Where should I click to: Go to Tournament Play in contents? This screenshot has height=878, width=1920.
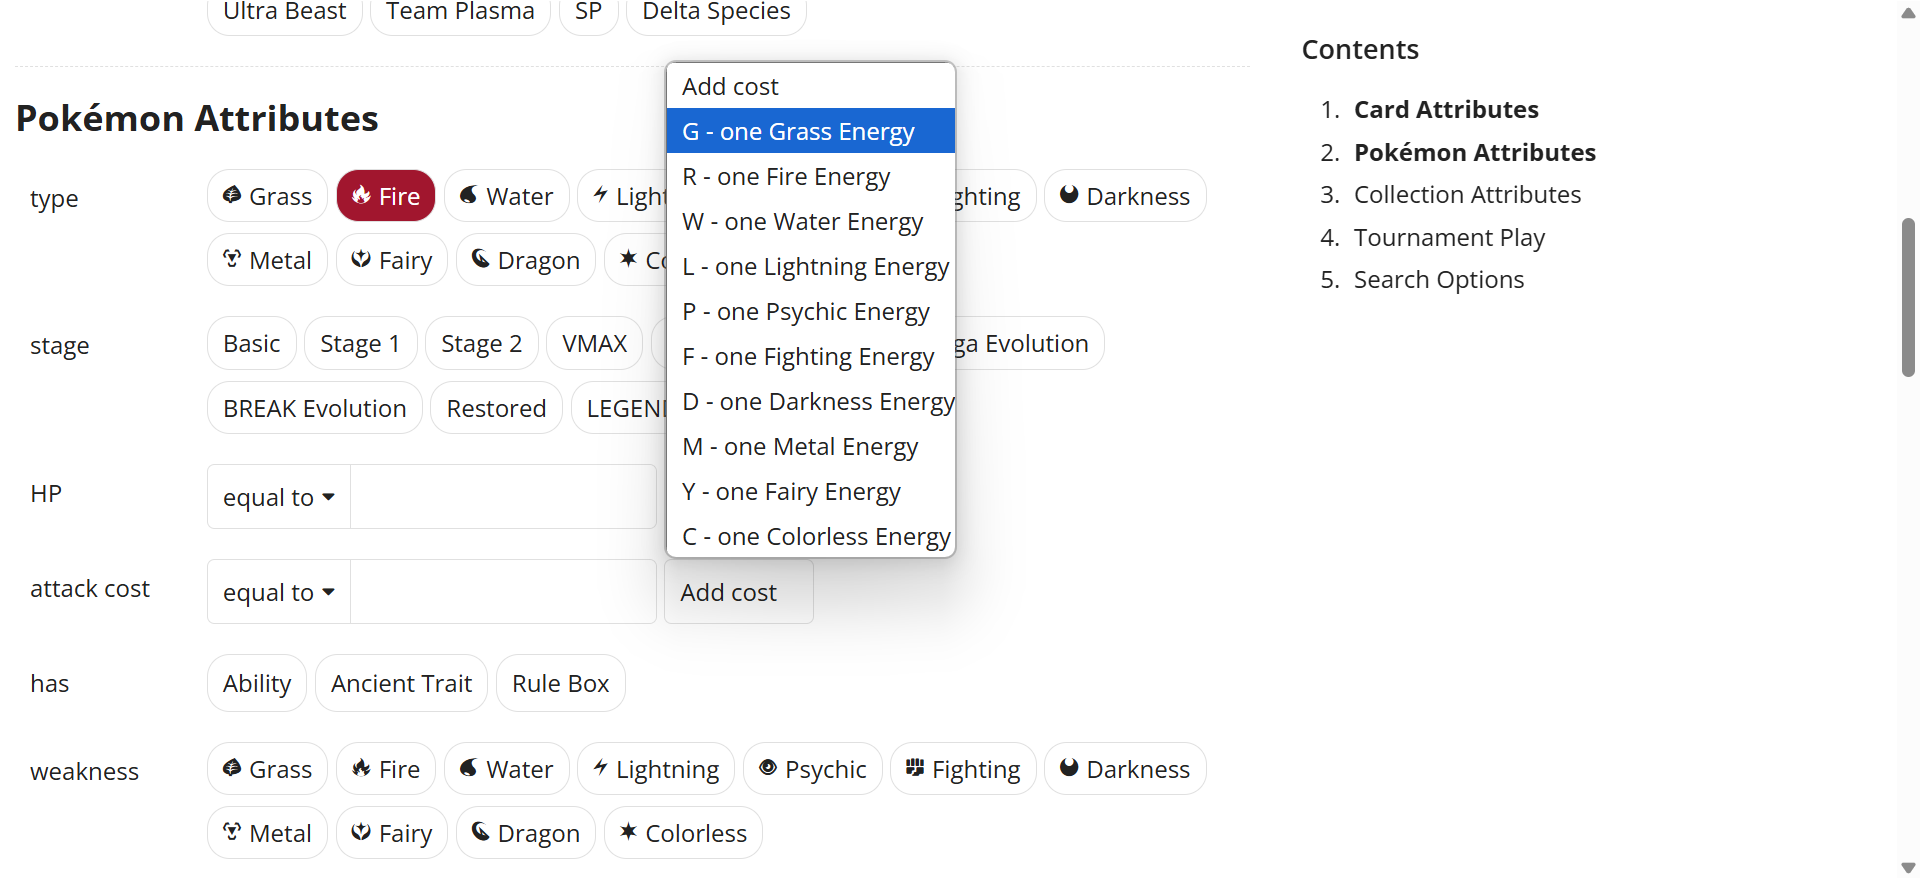1449,238
